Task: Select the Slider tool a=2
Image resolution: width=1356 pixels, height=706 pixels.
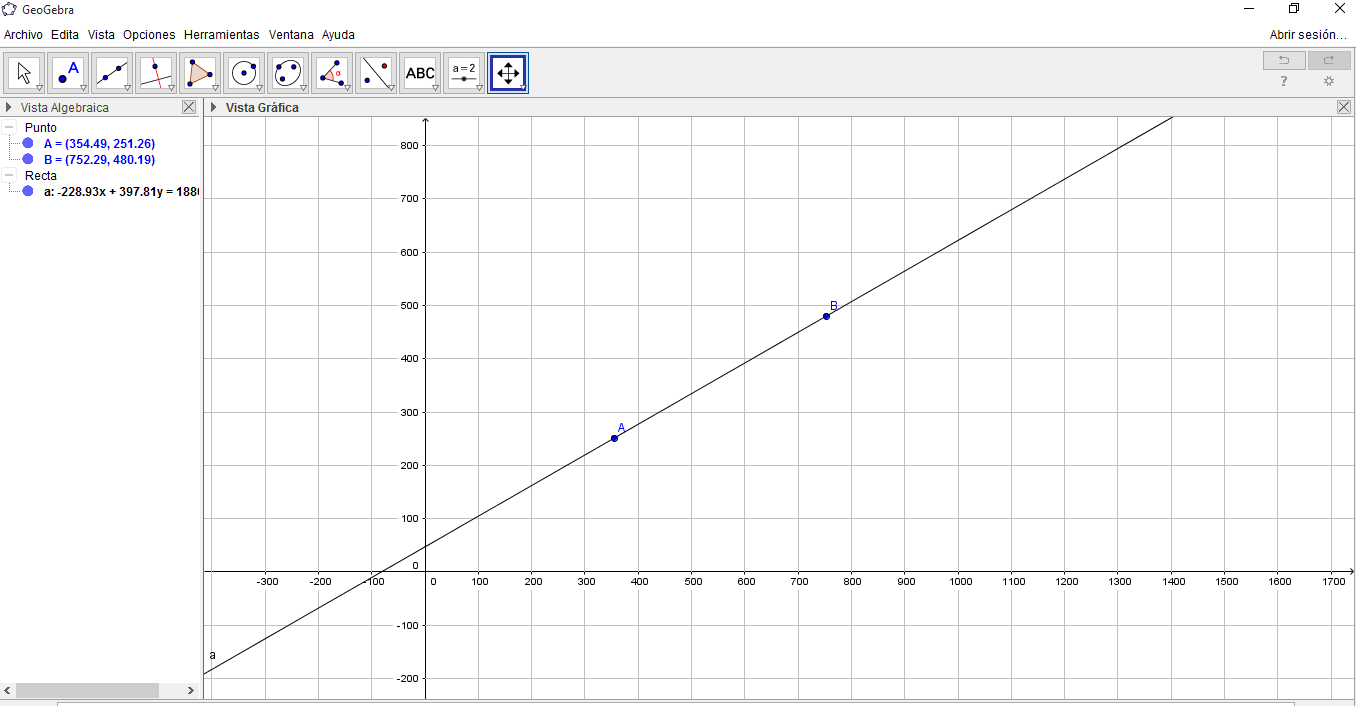Action: coord(463,71)
